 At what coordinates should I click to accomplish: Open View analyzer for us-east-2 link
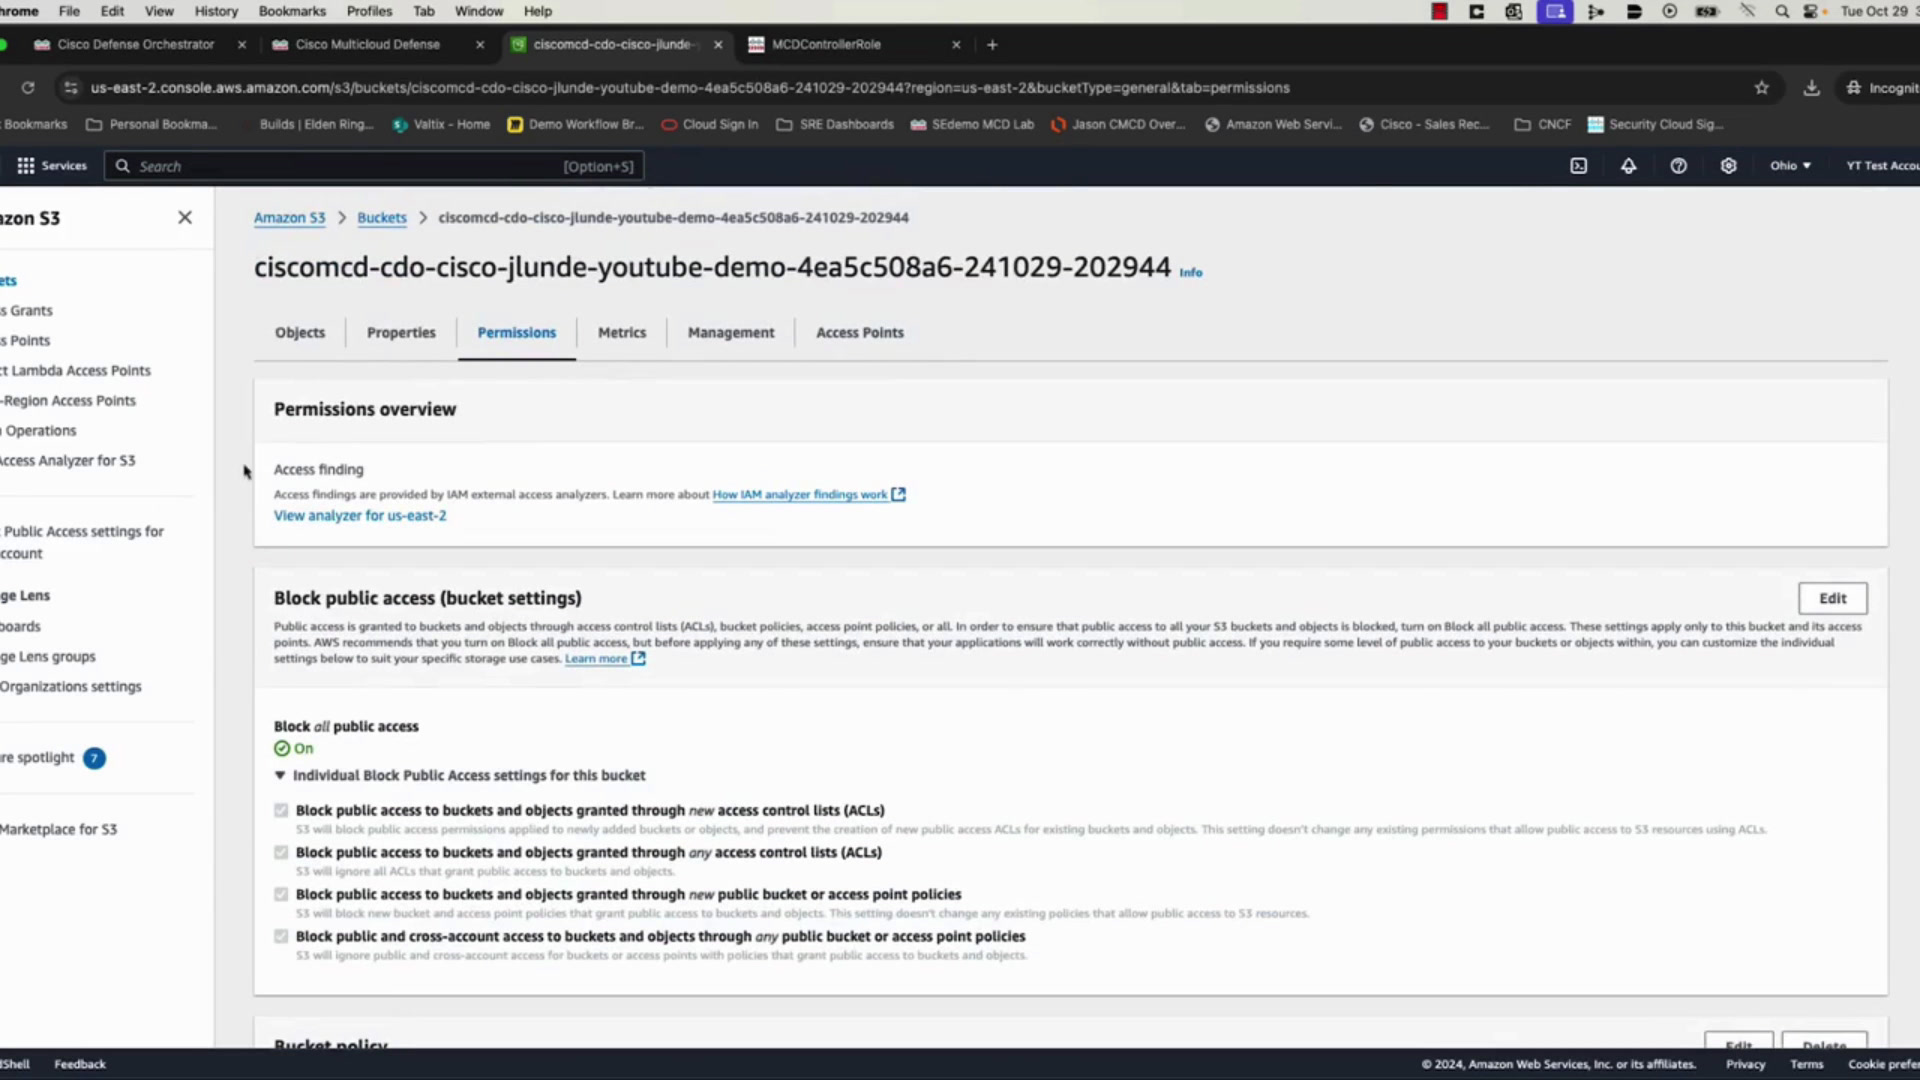360,516
